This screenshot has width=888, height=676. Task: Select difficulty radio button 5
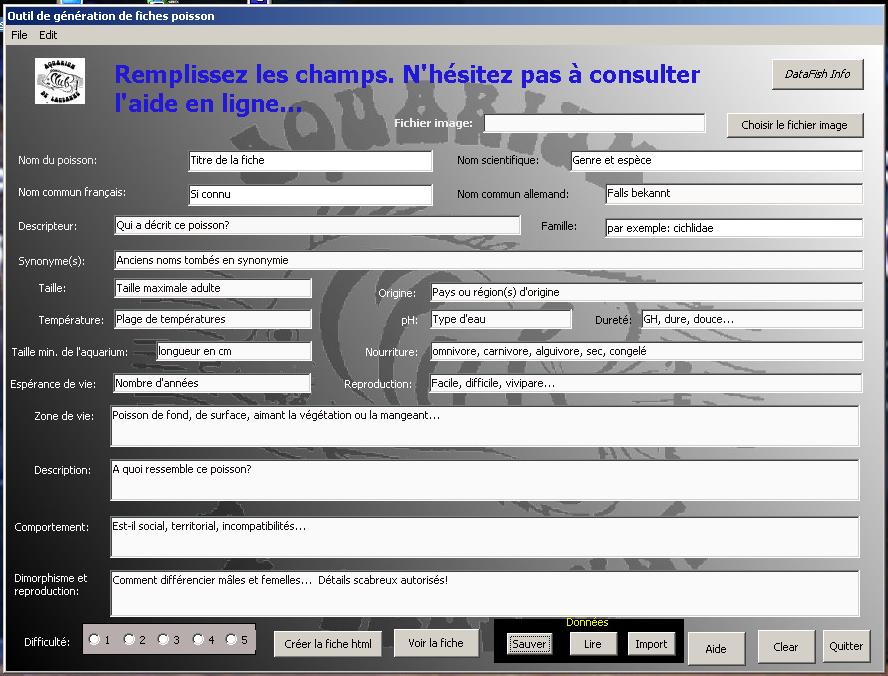pyautogui.click(x=232, y=640)
